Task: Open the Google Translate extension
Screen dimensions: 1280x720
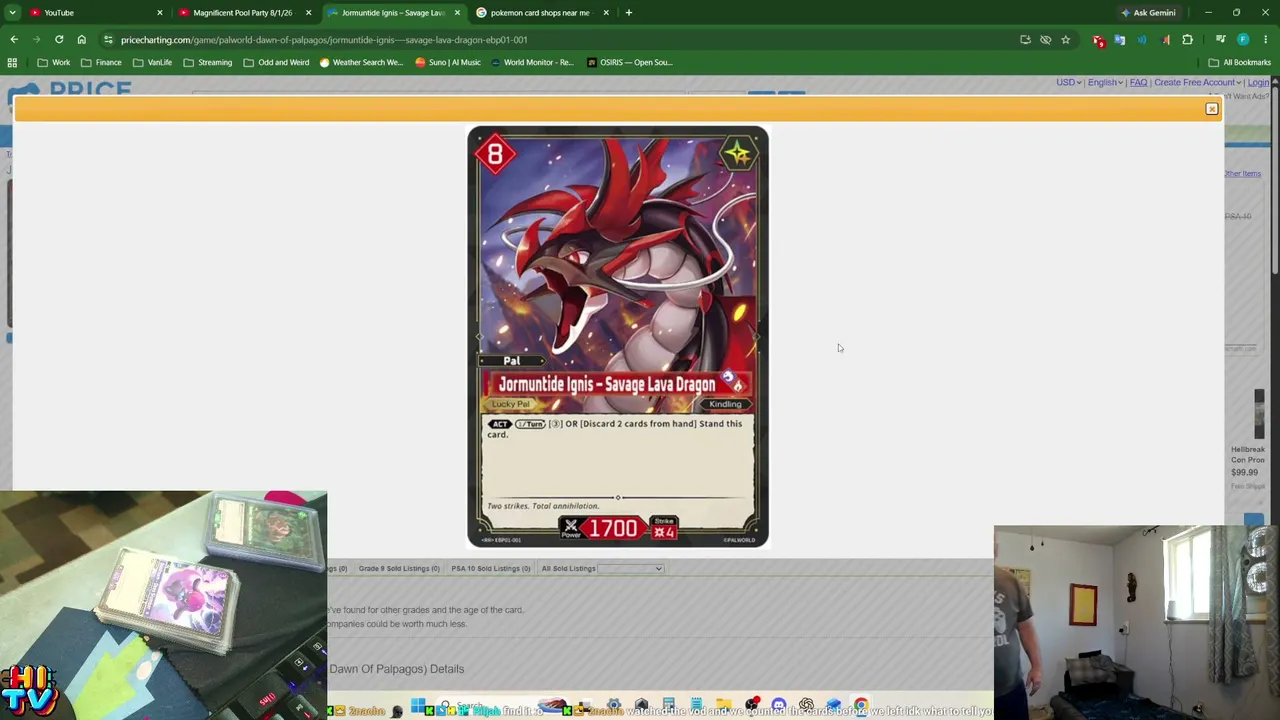Action: (x=1120, y=40)
